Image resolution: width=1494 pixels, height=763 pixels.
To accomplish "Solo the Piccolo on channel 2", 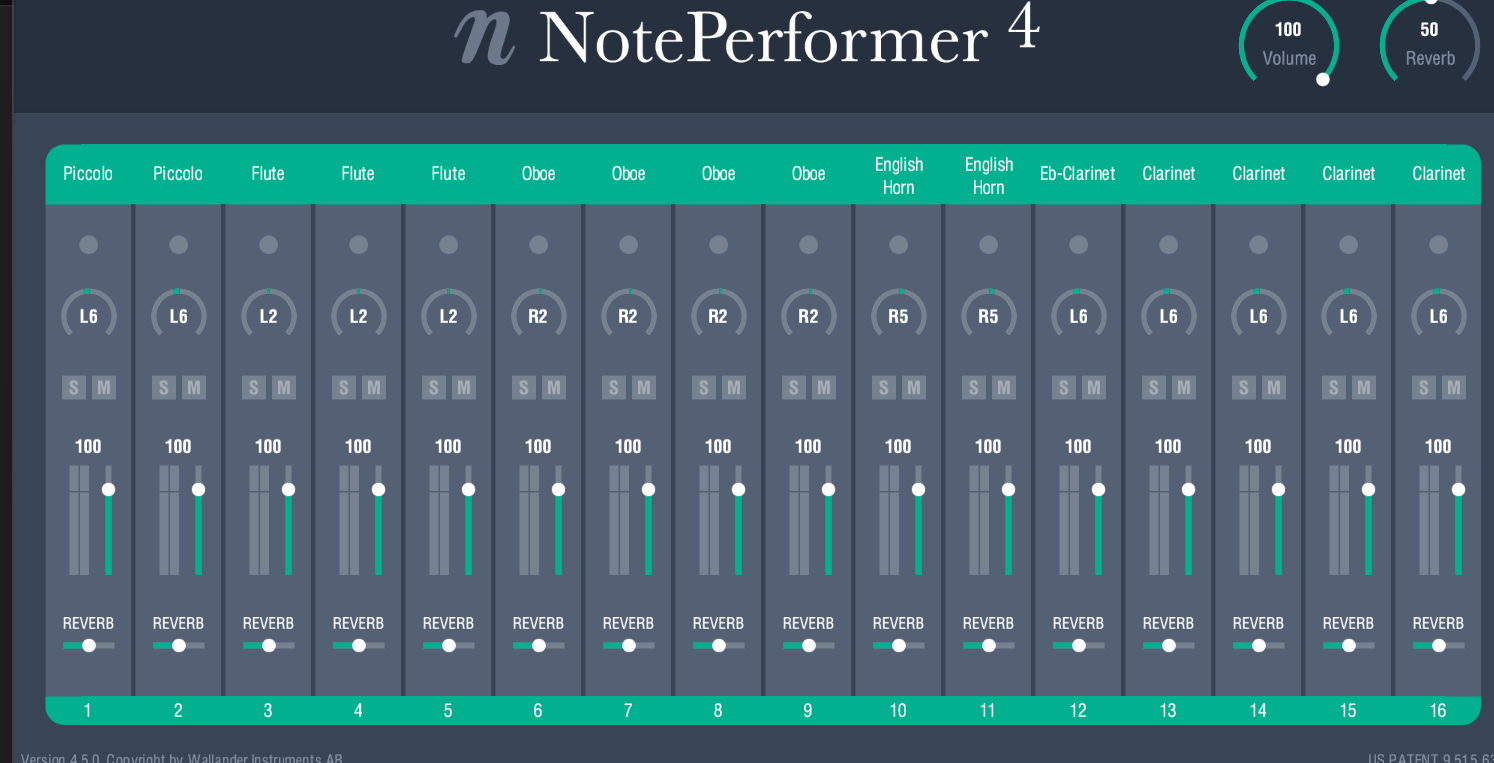I will click(164, 387).
